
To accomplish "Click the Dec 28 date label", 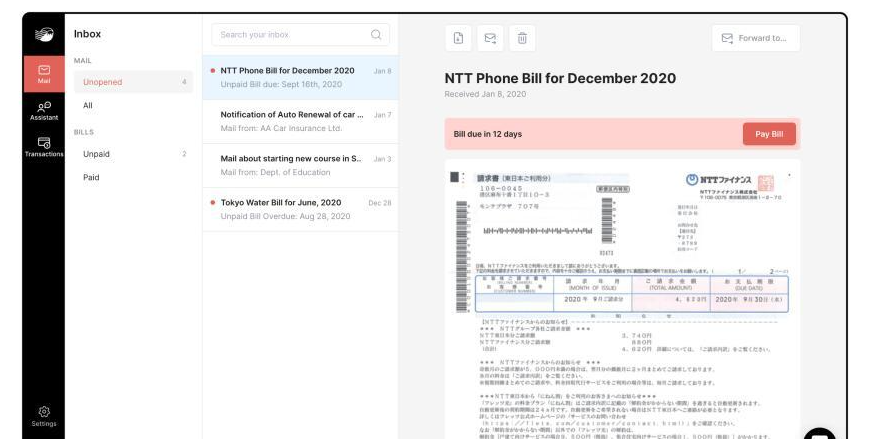I will tap(380, 203).
